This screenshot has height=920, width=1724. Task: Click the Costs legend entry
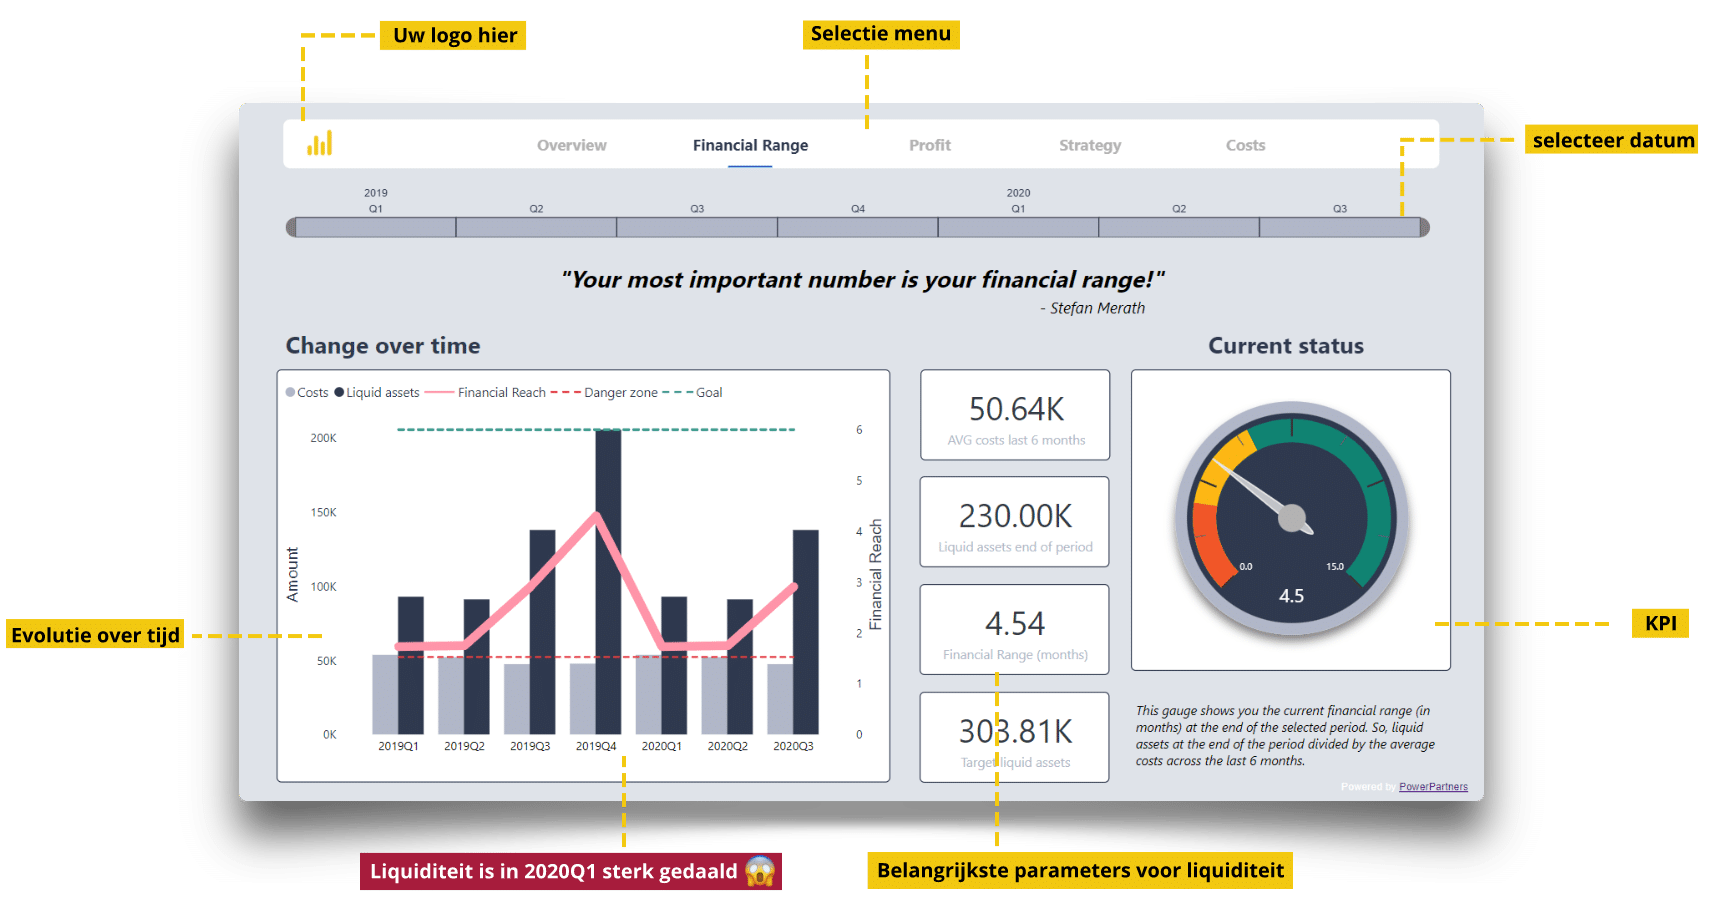click(x=307, y=393)
